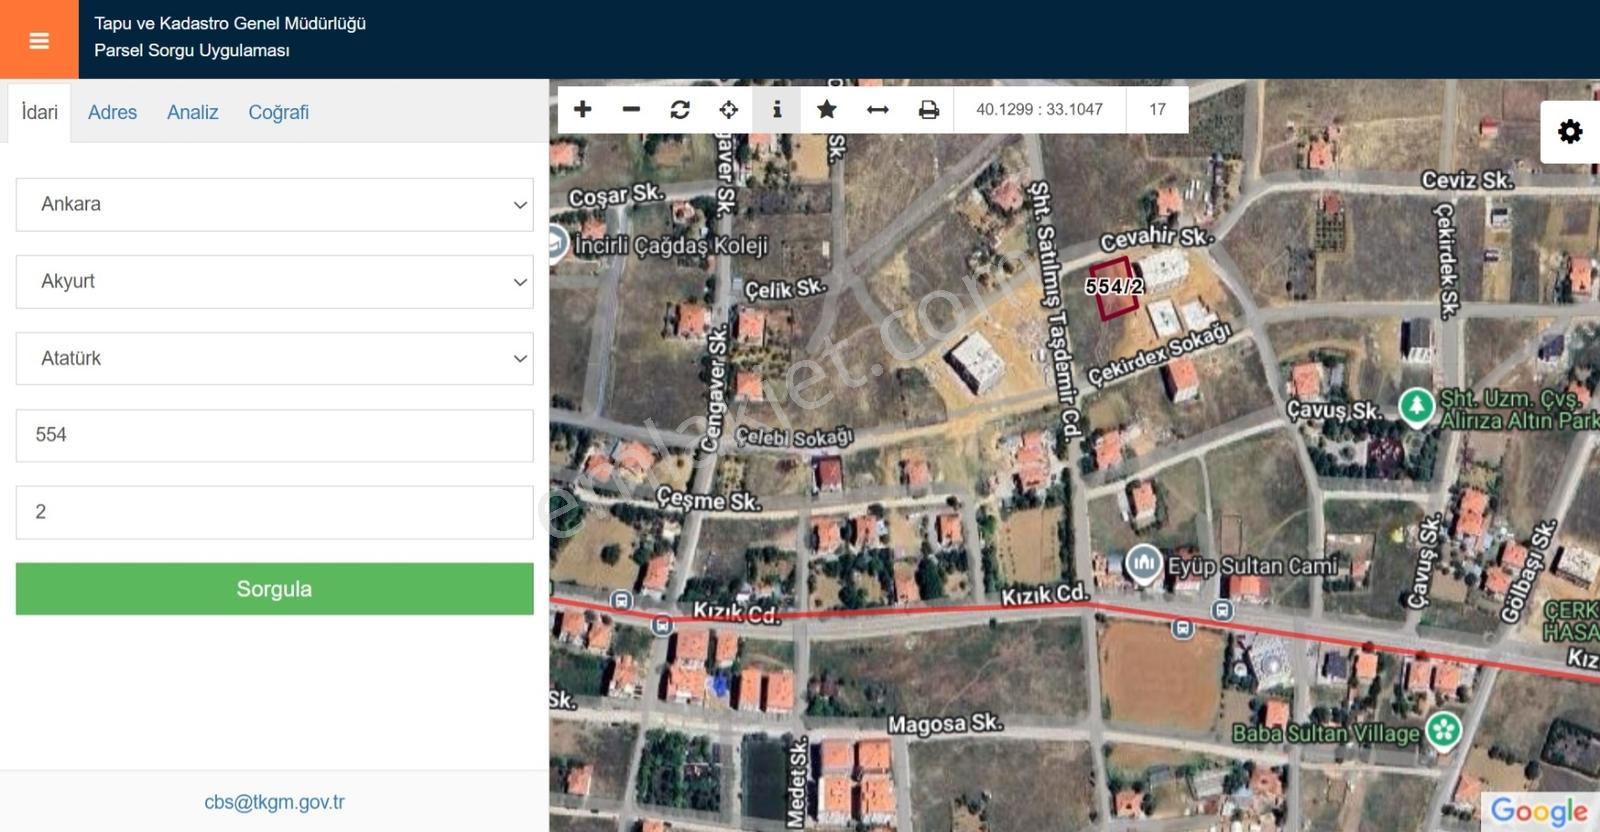Switch to the Adres tab
Viewport: 1600px width, 832px height.
[112, 112]
